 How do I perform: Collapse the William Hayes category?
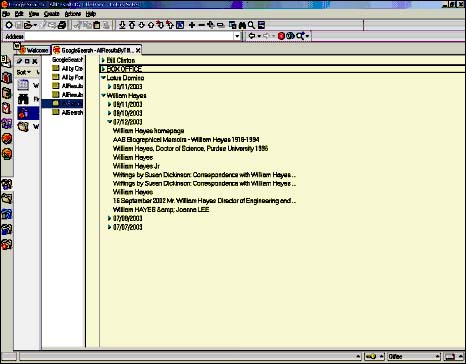(103, 95)
